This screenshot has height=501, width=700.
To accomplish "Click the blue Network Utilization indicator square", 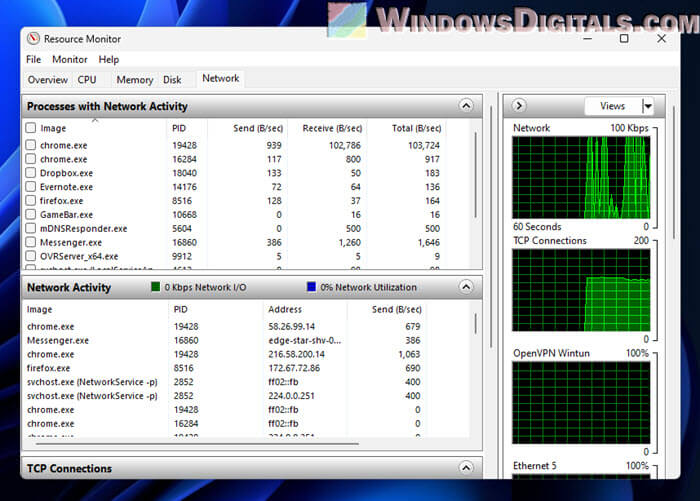I will pos(312,287).
